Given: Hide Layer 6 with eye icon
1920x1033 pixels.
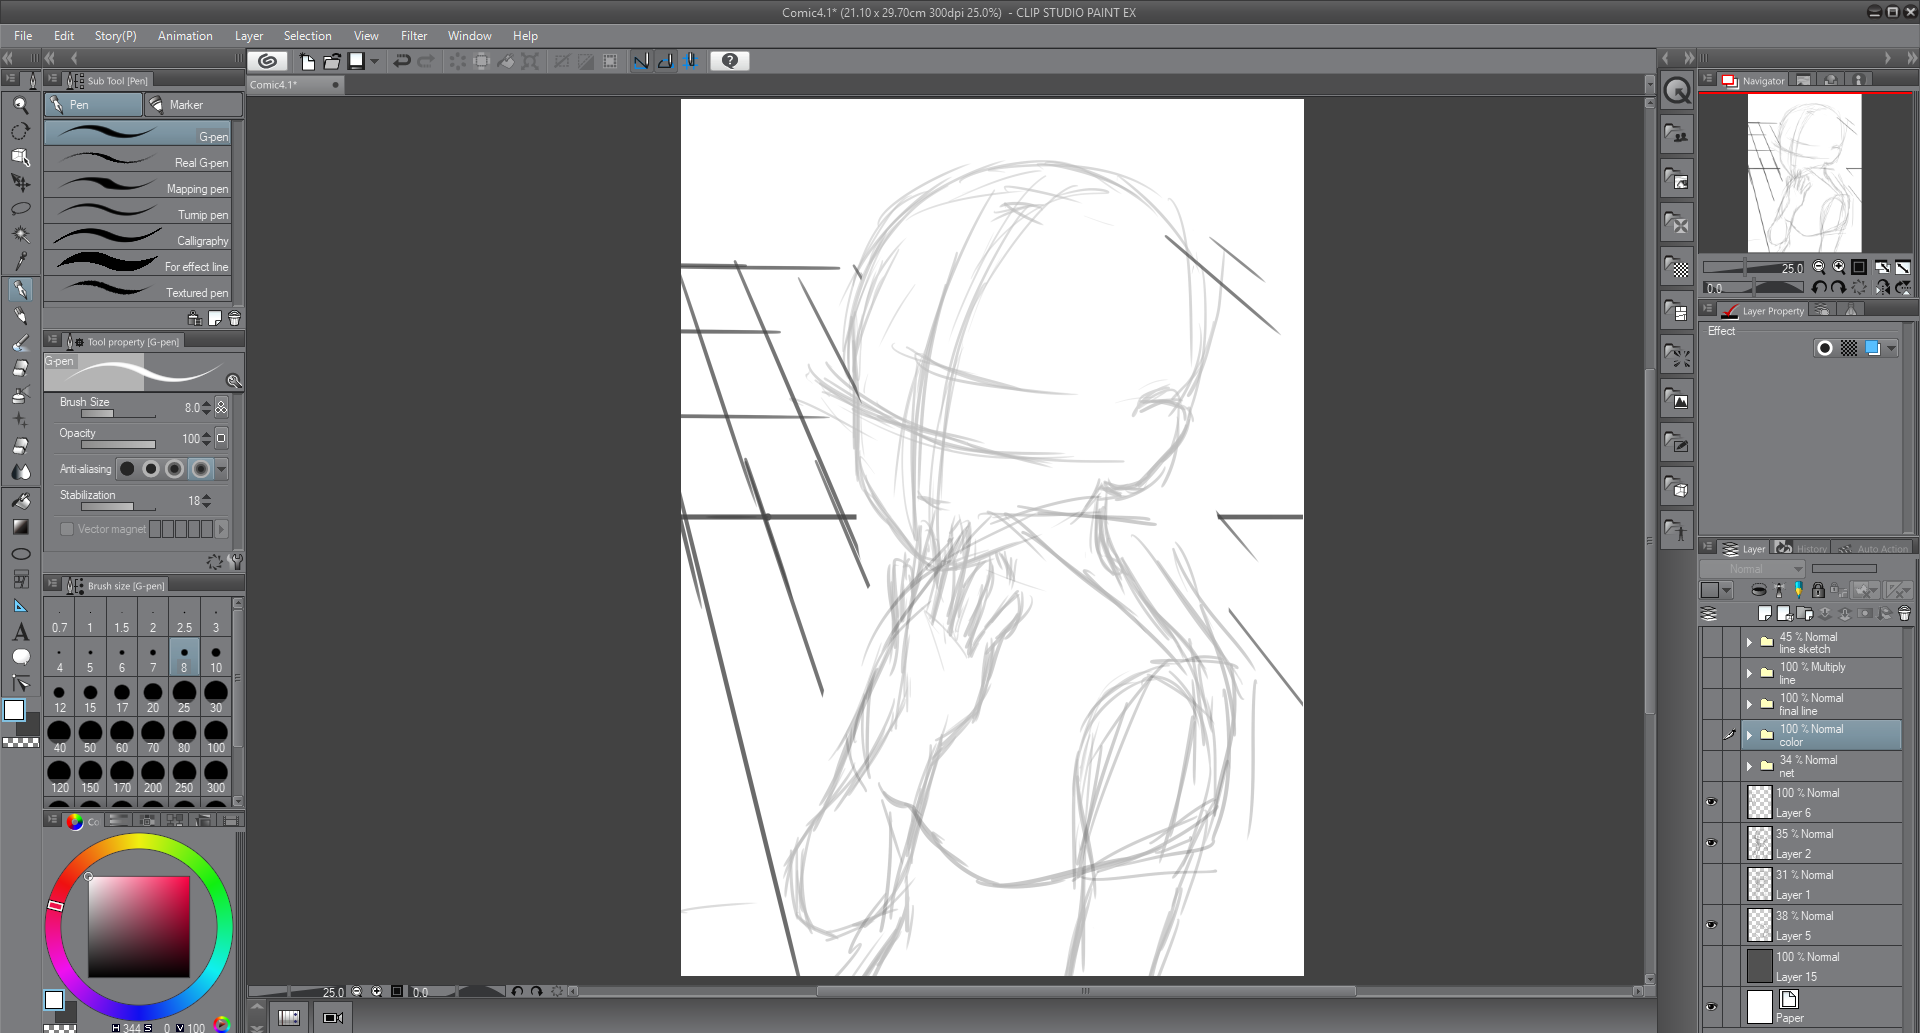Looking at the screenshot, I should point(1711,802).
